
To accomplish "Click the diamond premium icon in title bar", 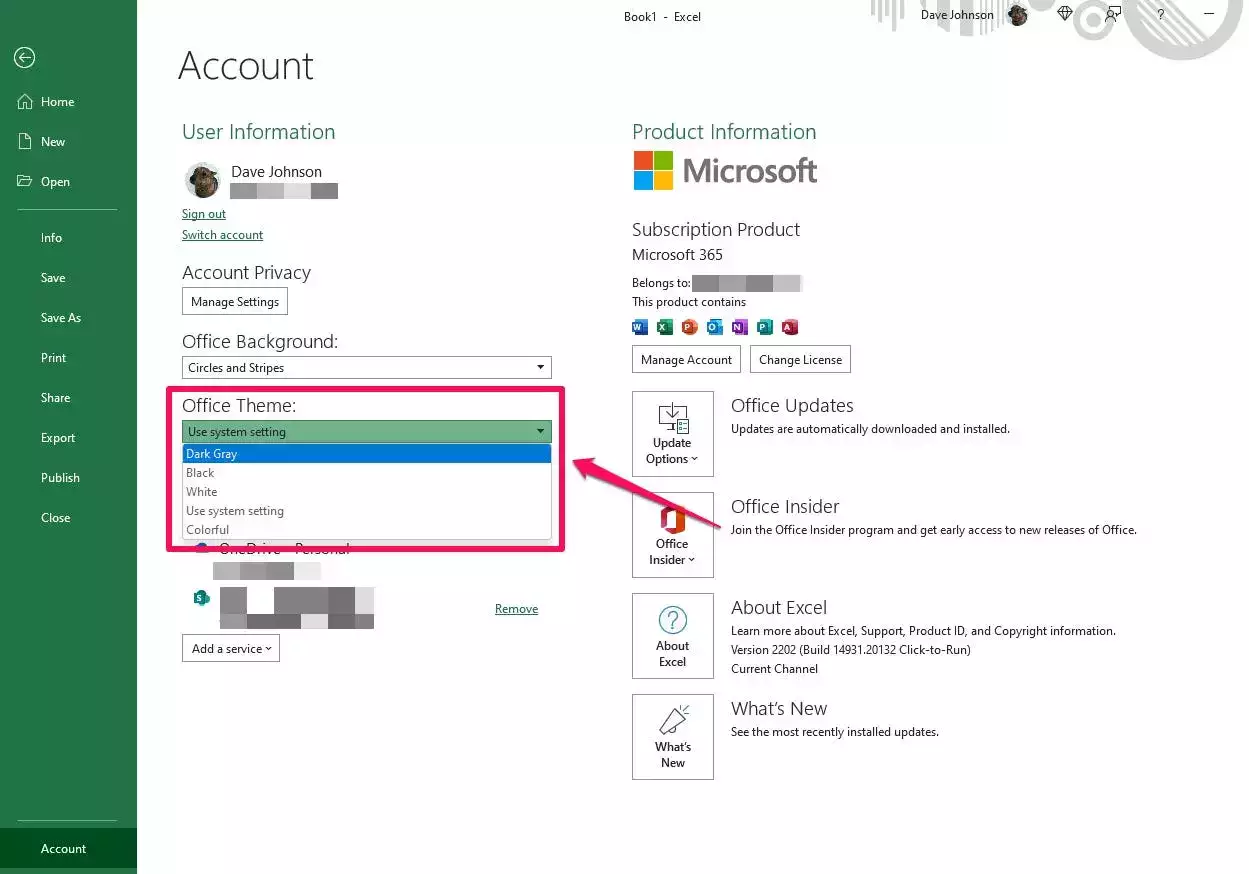I will pos(1065,15).
